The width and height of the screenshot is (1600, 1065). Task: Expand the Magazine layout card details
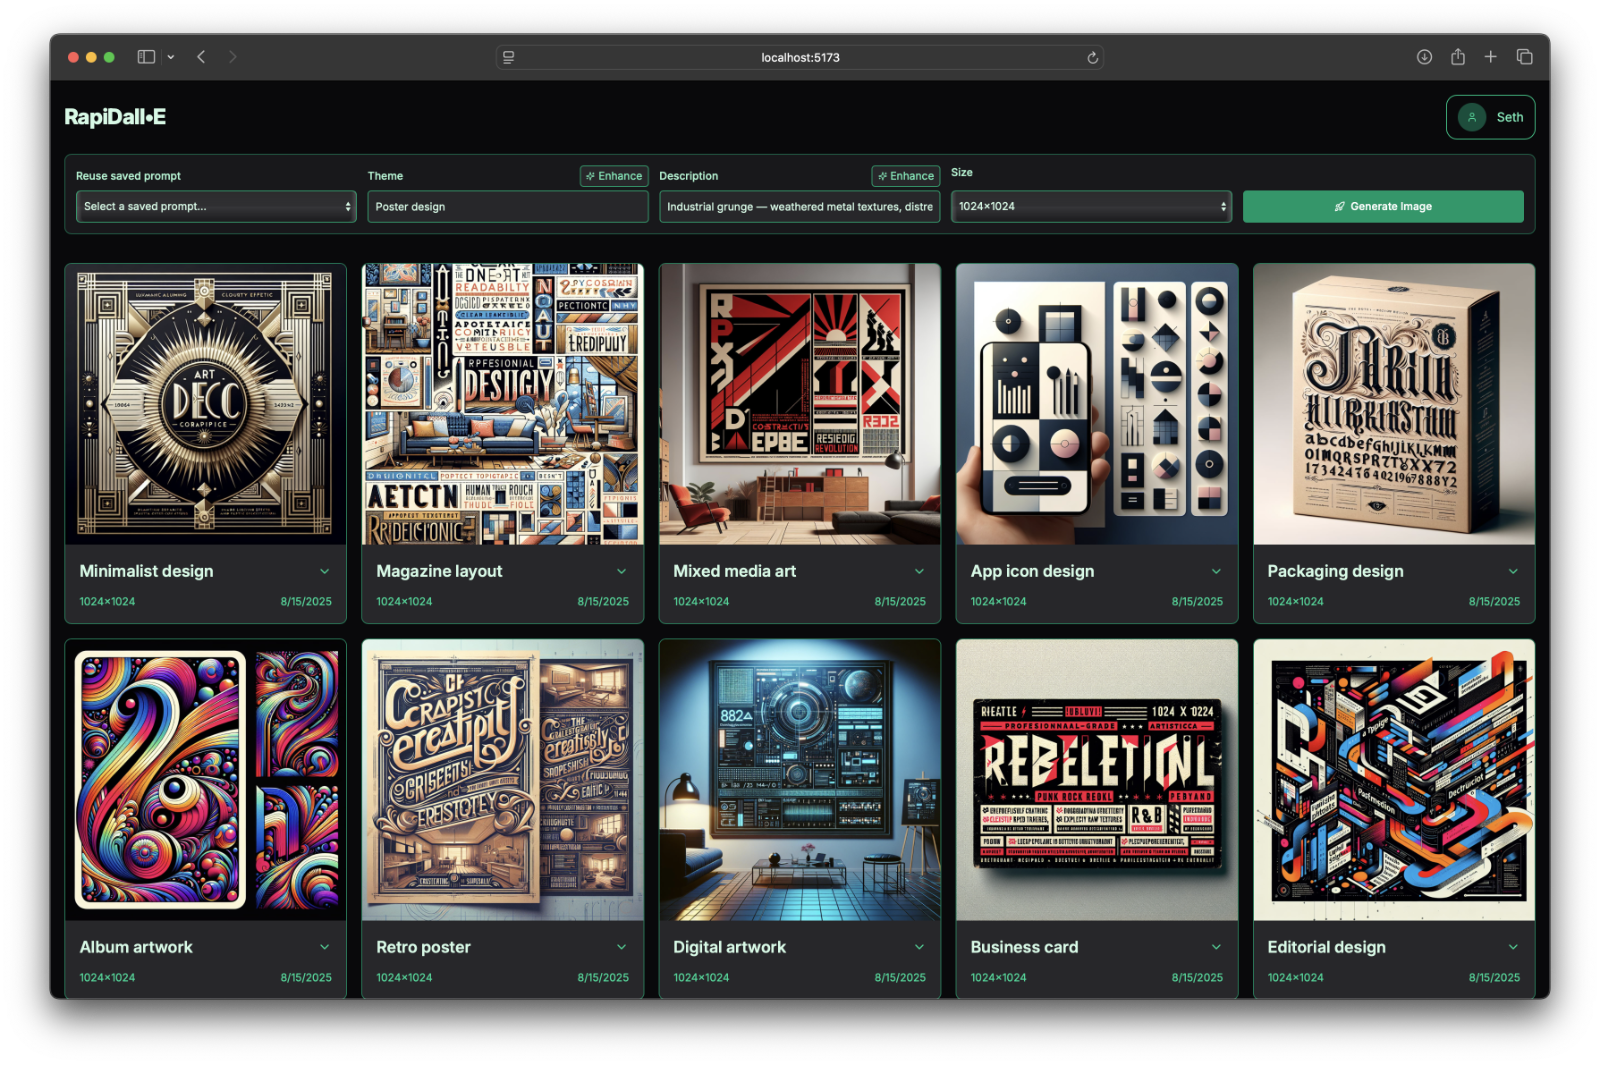pyautogui.click(x=621, y=571)
